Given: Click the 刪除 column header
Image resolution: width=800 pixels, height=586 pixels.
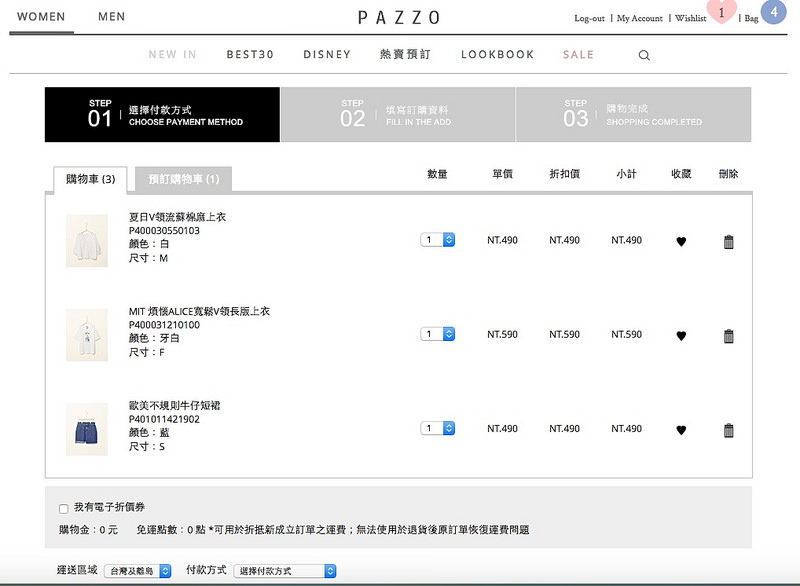Looking at the screenshot, I should pos(729,174).
